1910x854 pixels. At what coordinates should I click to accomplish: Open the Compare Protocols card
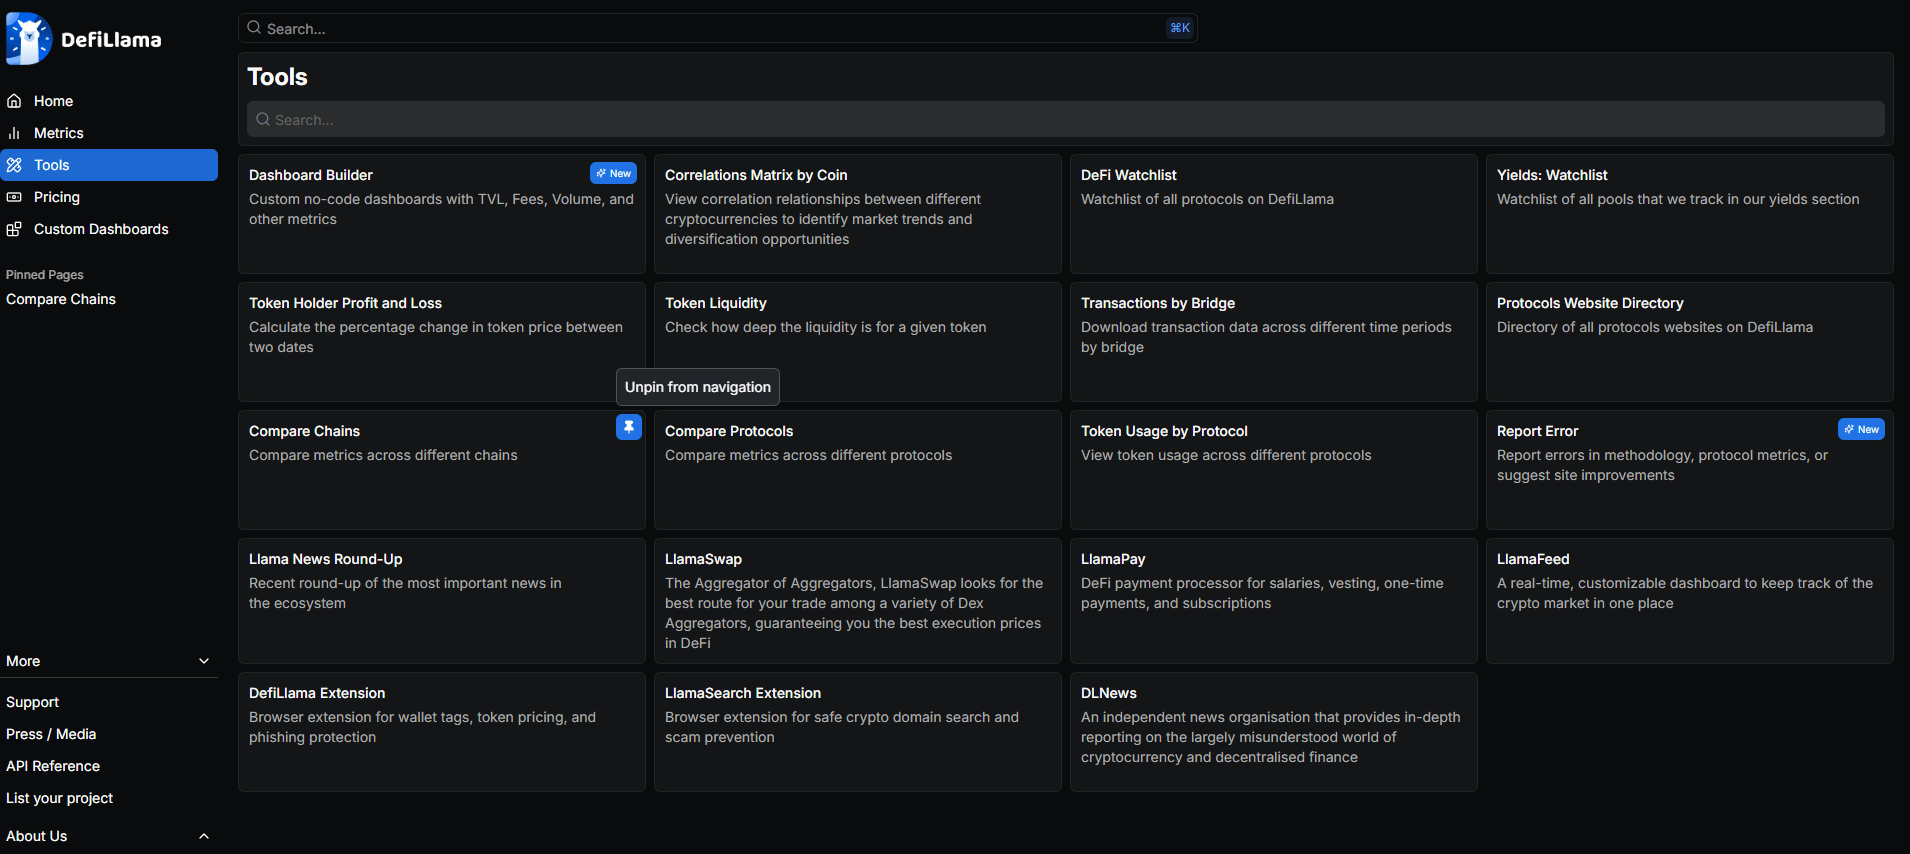858,470
